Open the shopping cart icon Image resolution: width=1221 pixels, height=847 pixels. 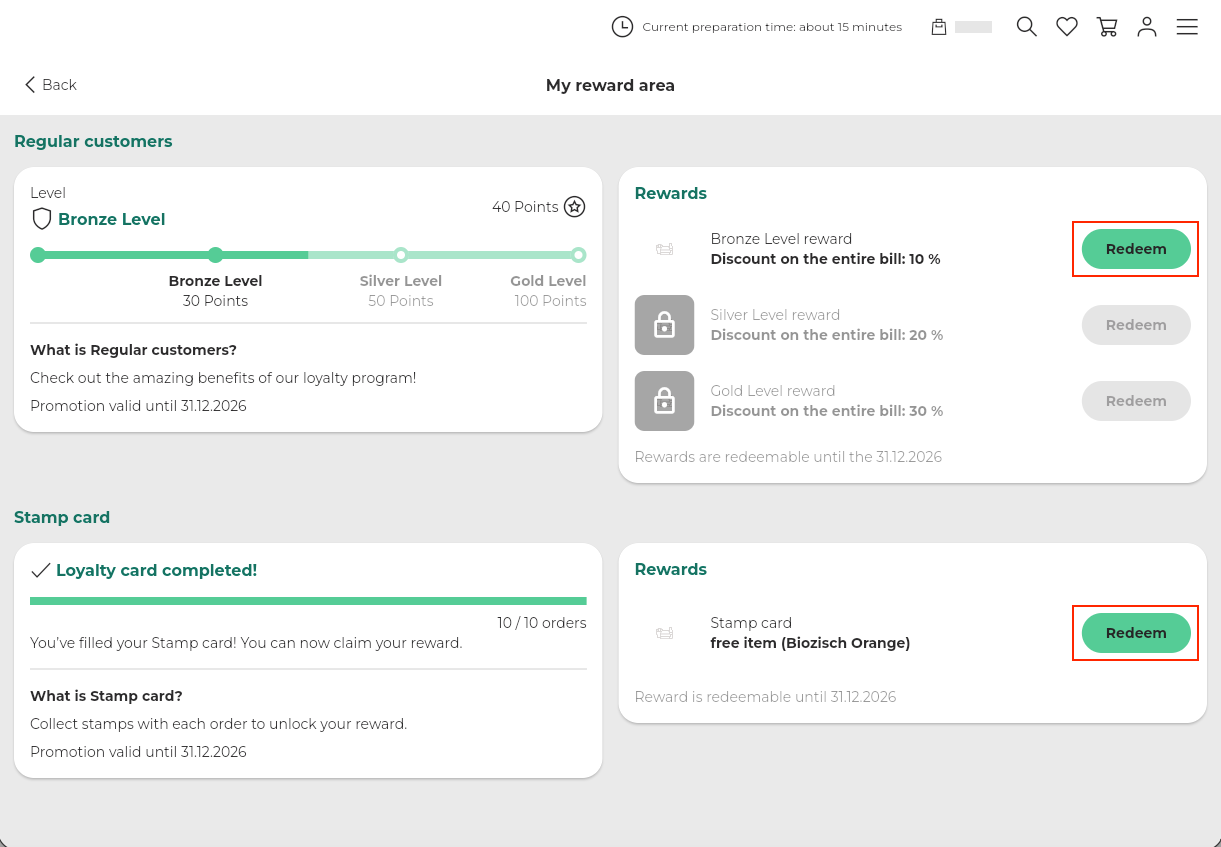pos(1107,27)
